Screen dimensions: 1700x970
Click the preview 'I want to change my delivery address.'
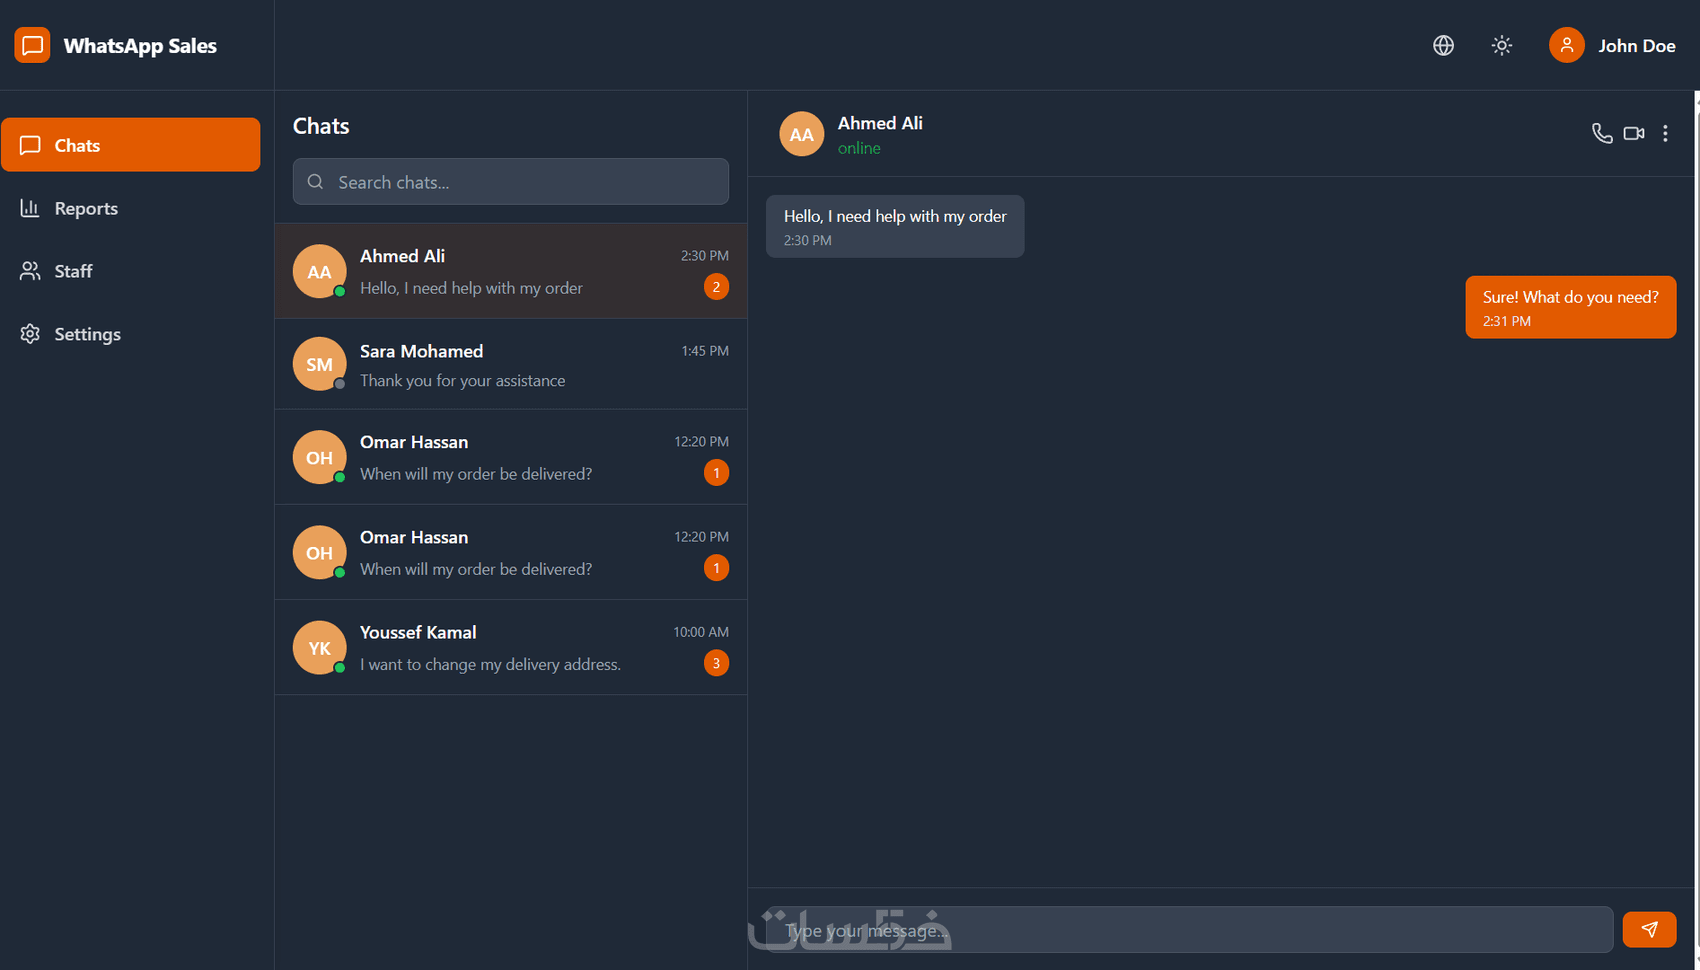tap(490, 664)
